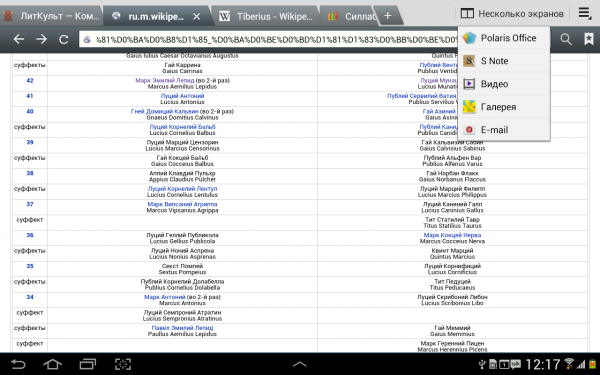
Task: Select the text Публий Корнелий Долабелла
Action: [x=183, y=282]
